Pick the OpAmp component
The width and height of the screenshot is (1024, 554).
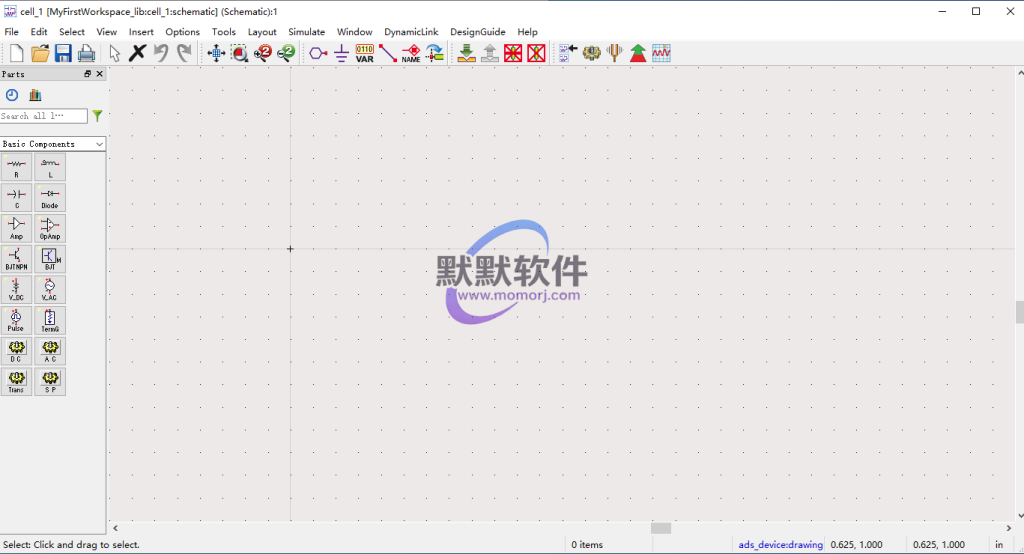tap(50, 229)
